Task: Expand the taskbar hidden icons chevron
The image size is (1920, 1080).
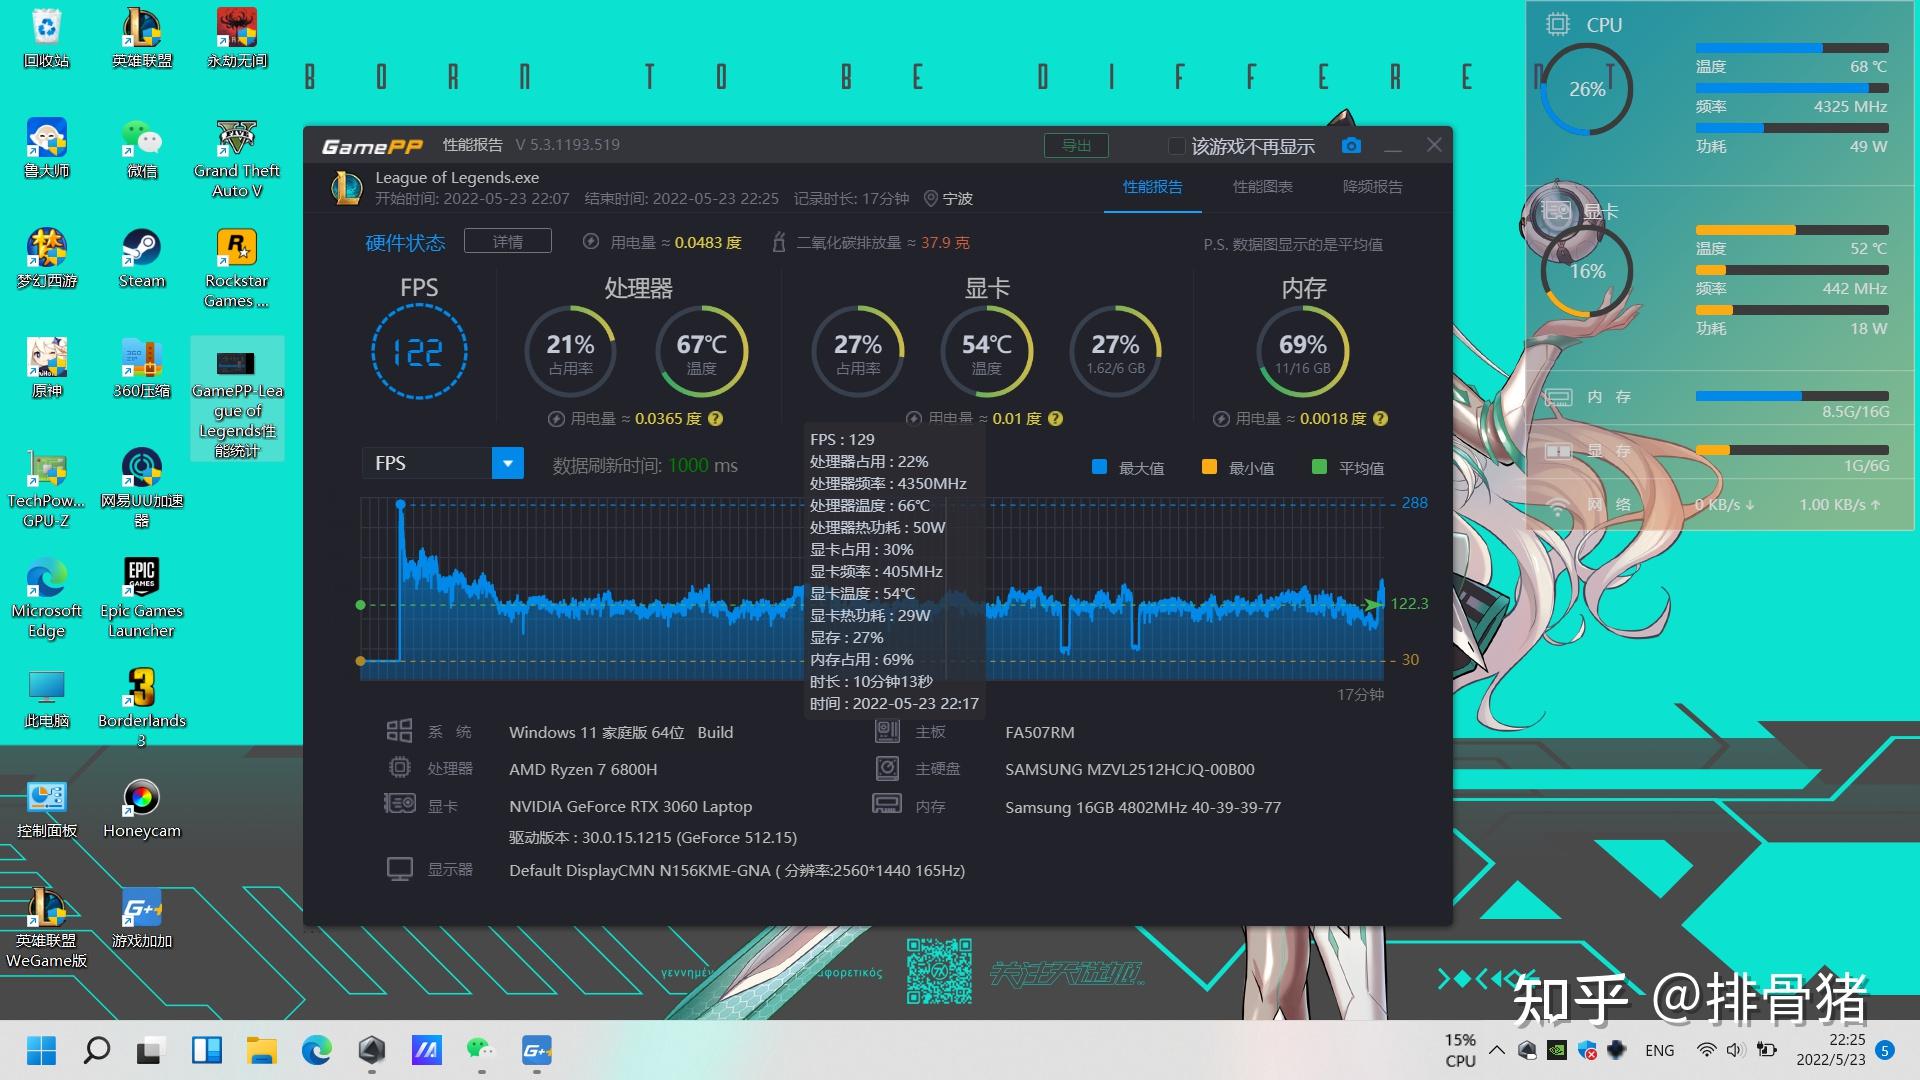Action: [x=1497, y=1050]
